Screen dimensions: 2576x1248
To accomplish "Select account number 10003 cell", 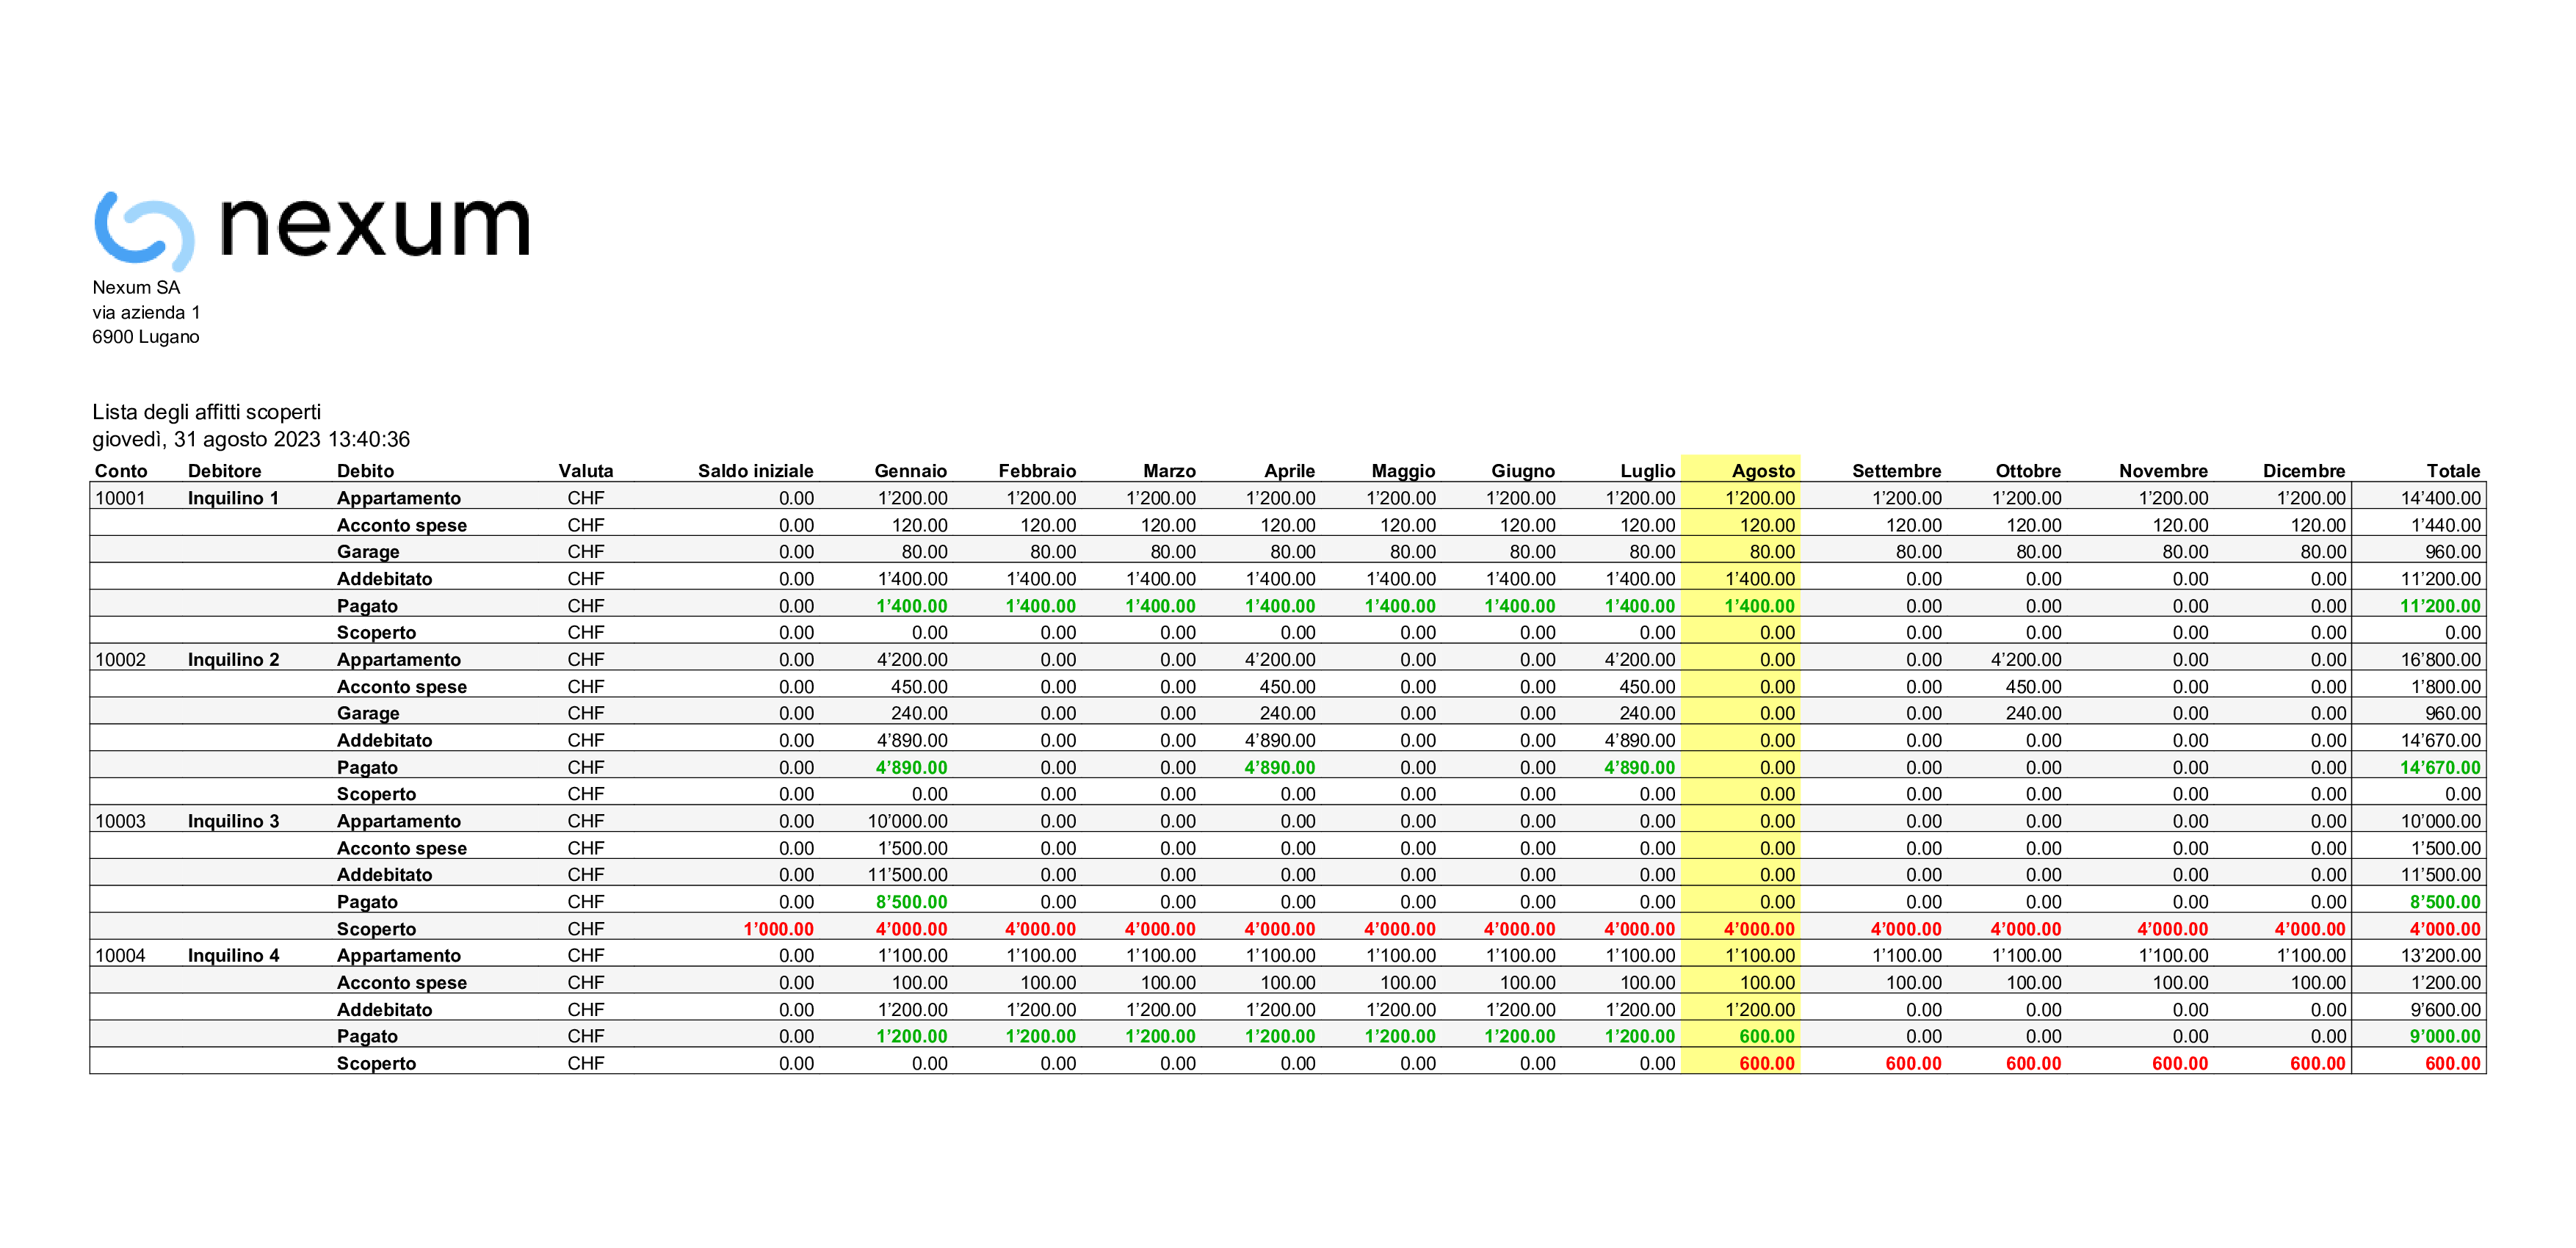I will pyautogui.click(x=120, y=821).
